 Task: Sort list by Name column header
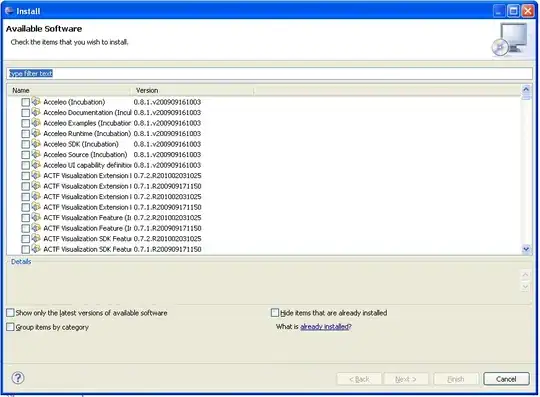(x=69, y=91)
